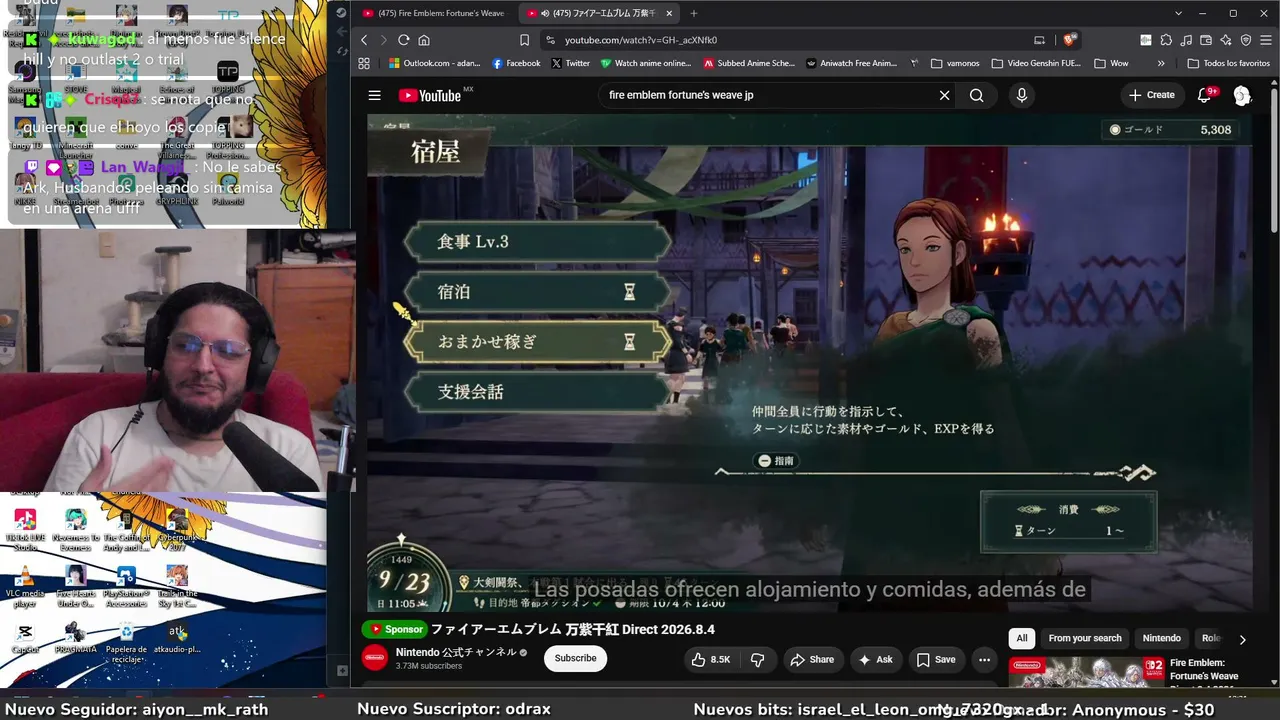Image resolution: width=1280 pixels, height=720 pixels.
Task: Open the site information icon in address bar
Action: 549,40
